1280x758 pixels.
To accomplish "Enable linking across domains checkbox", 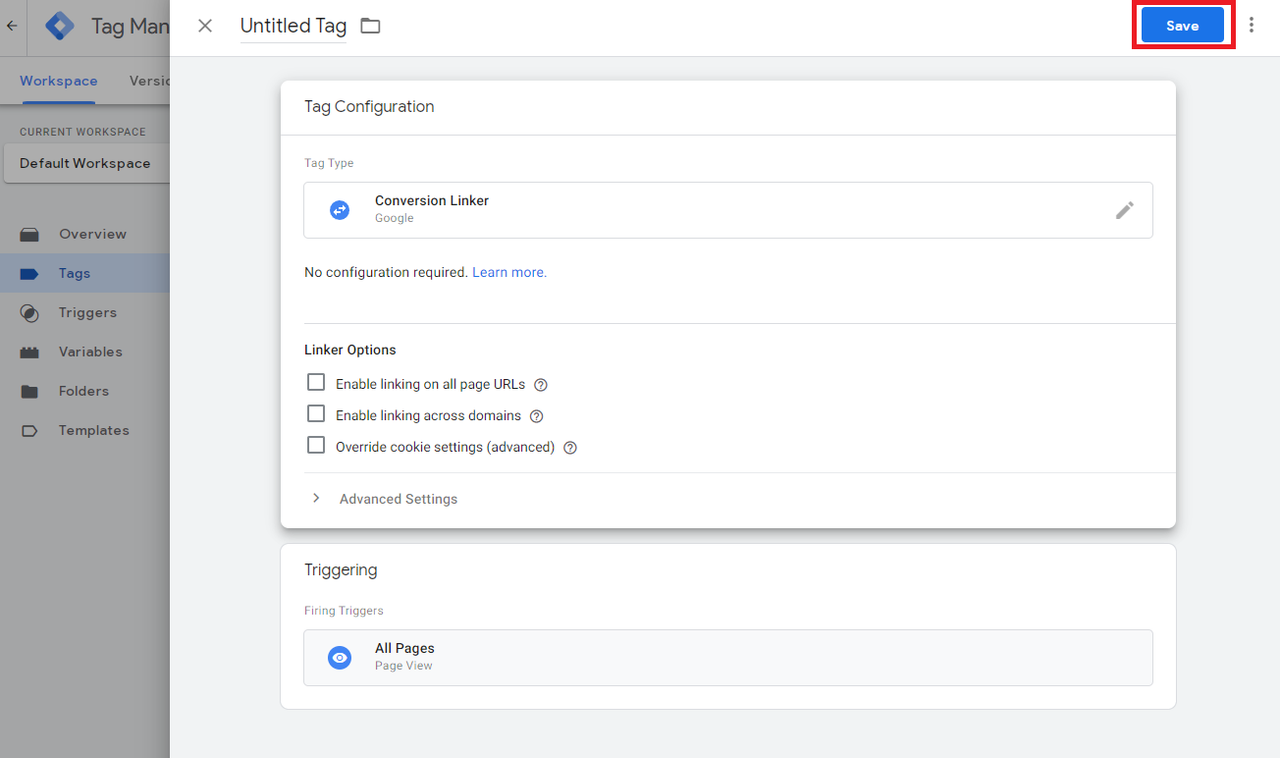I will (x=316, y=413).
